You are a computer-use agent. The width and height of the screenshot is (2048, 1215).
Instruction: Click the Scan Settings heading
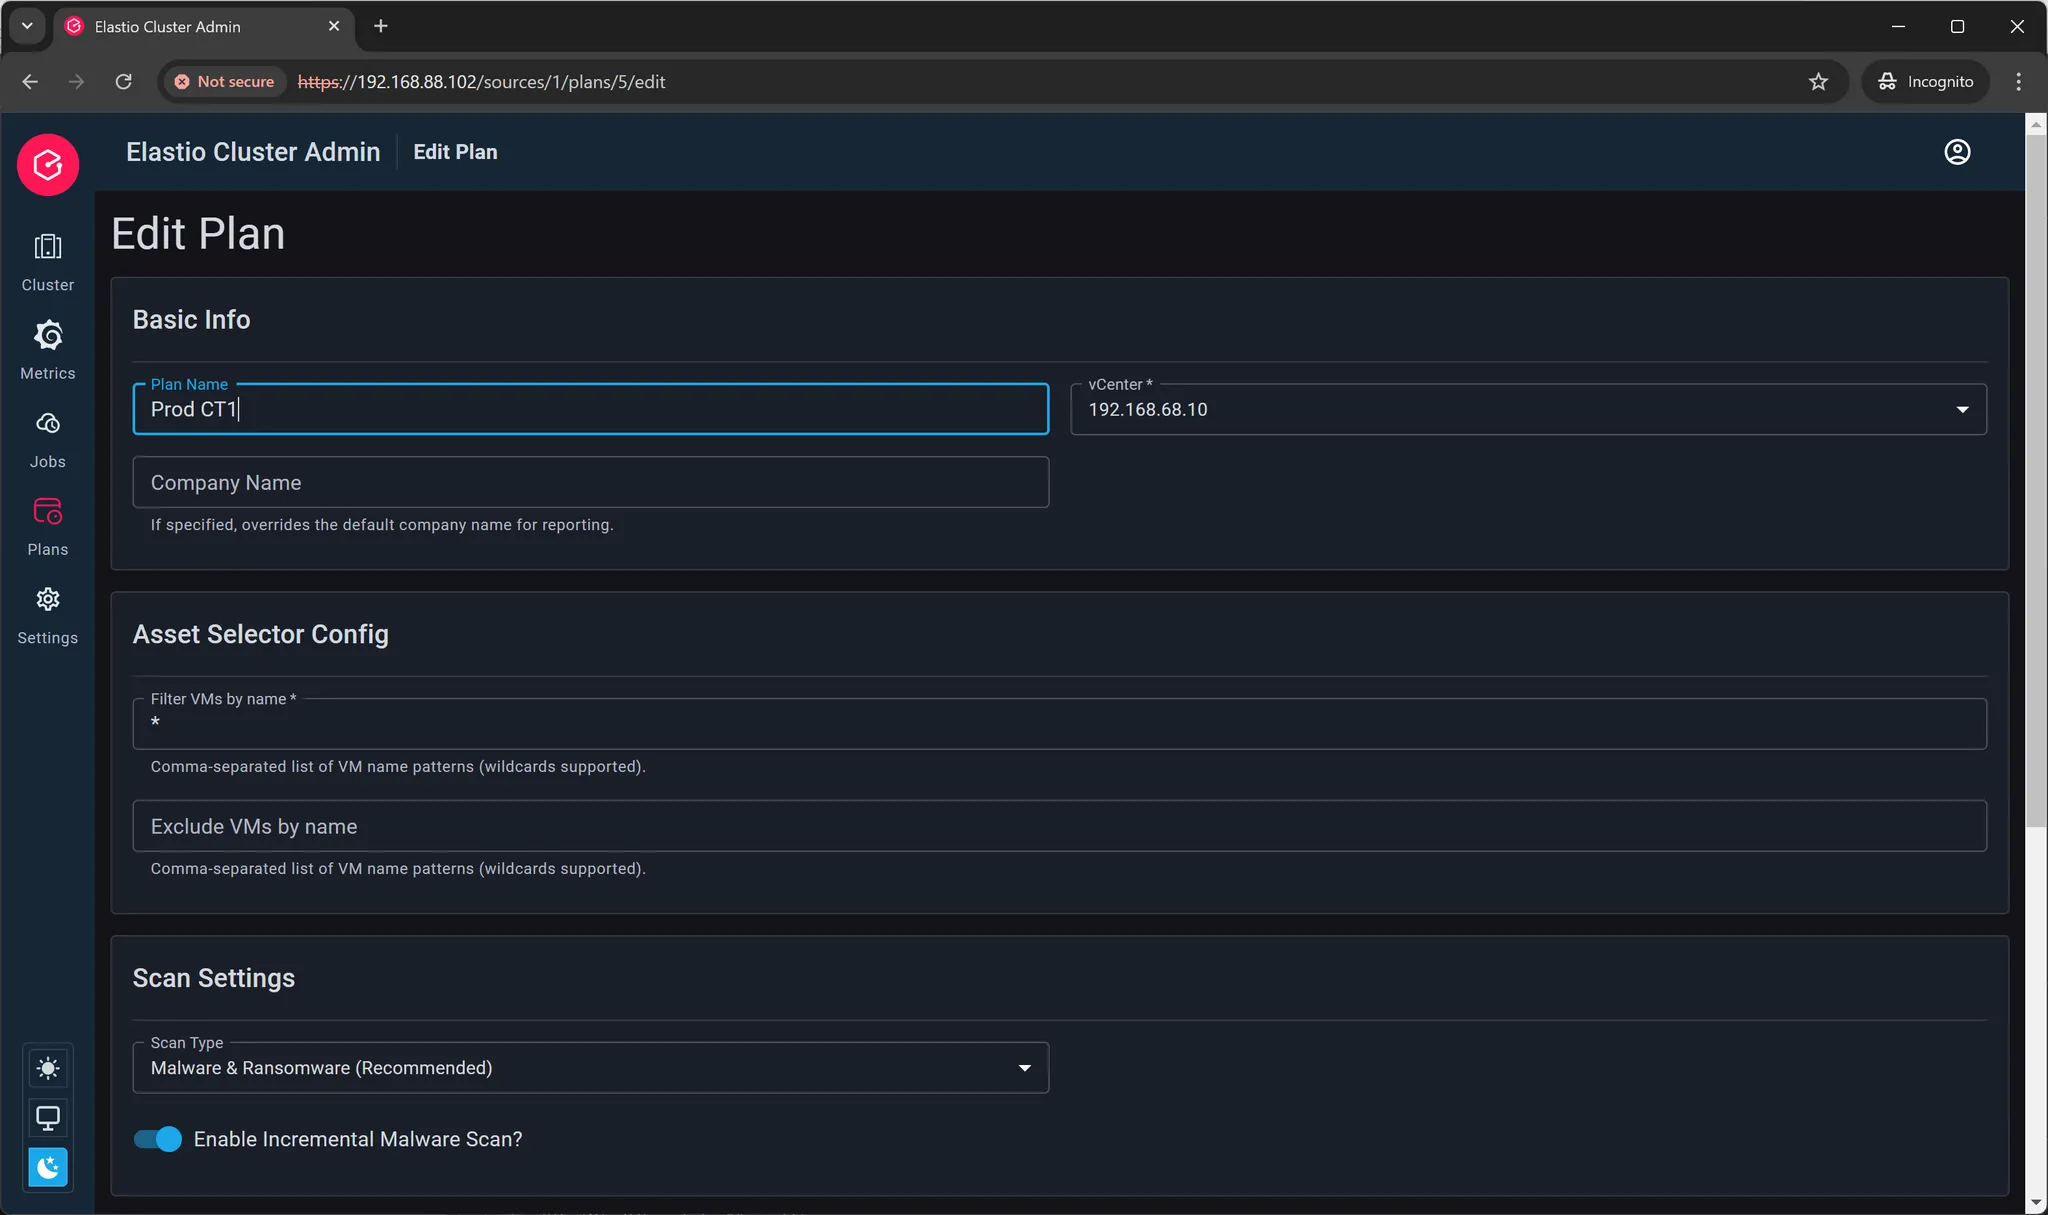pos(214,978)
